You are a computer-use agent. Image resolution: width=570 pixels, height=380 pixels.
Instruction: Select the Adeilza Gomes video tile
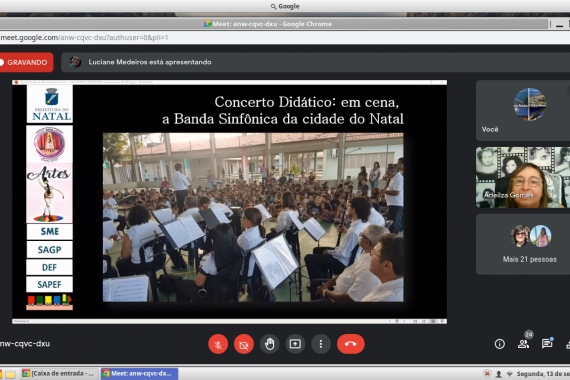[x=523, y=177]
